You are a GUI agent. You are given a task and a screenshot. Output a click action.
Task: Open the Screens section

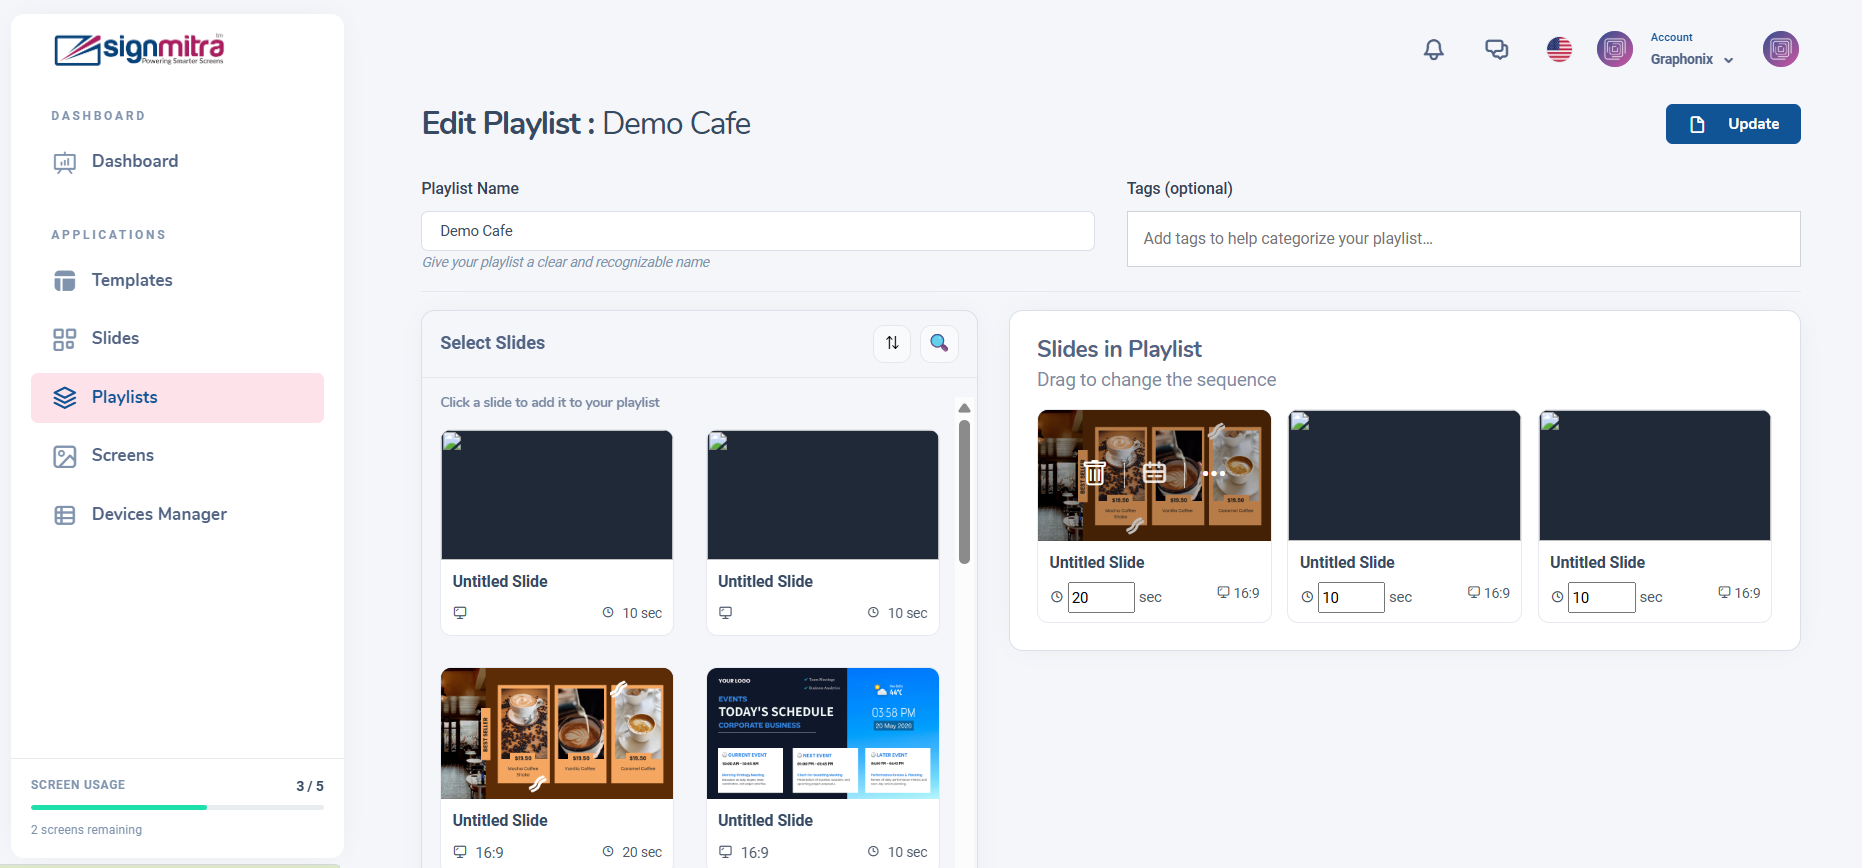(123, 455)
